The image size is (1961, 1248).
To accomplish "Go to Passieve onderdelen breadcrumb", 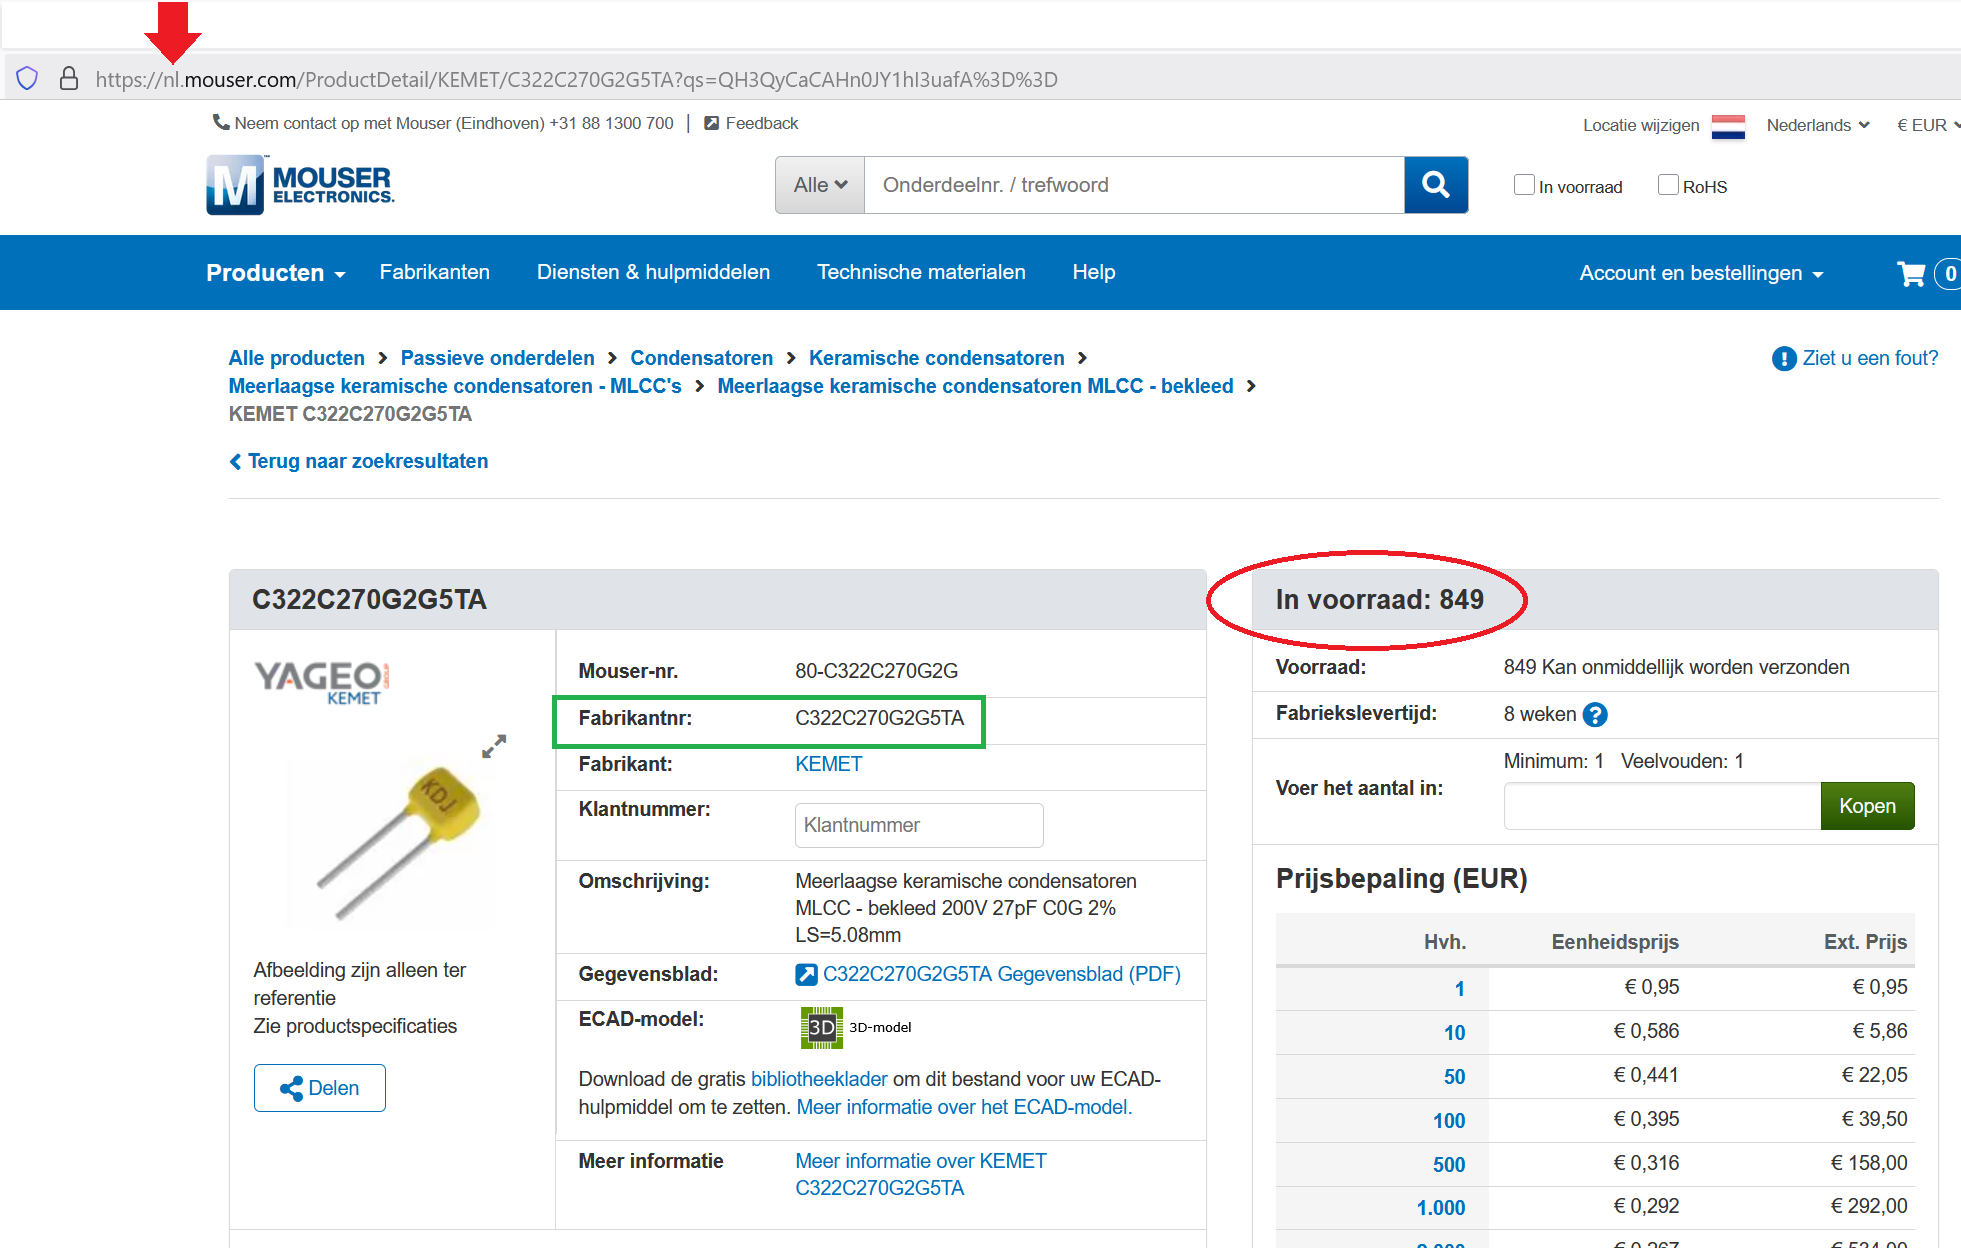I will coord(497,358).
